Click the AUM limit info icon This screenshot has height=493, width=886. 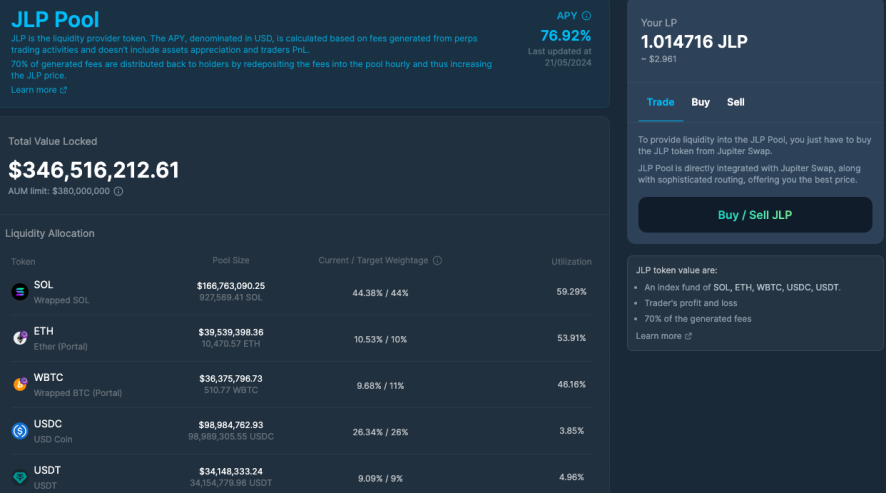[118, 191]
